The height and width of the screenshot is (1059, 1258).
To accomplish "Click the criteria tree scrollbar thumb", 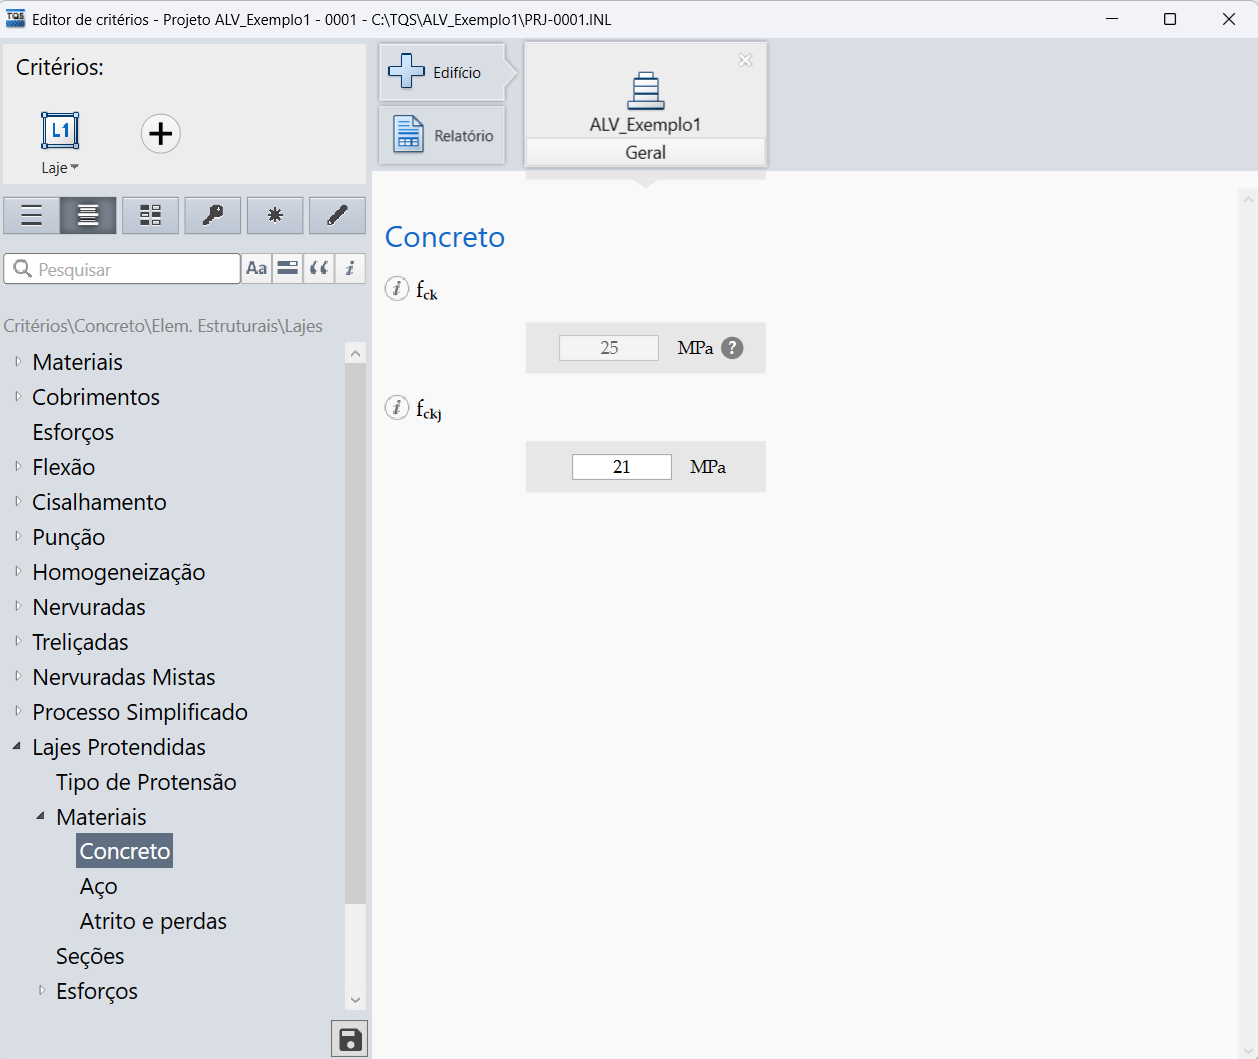I will coord(355,633).
